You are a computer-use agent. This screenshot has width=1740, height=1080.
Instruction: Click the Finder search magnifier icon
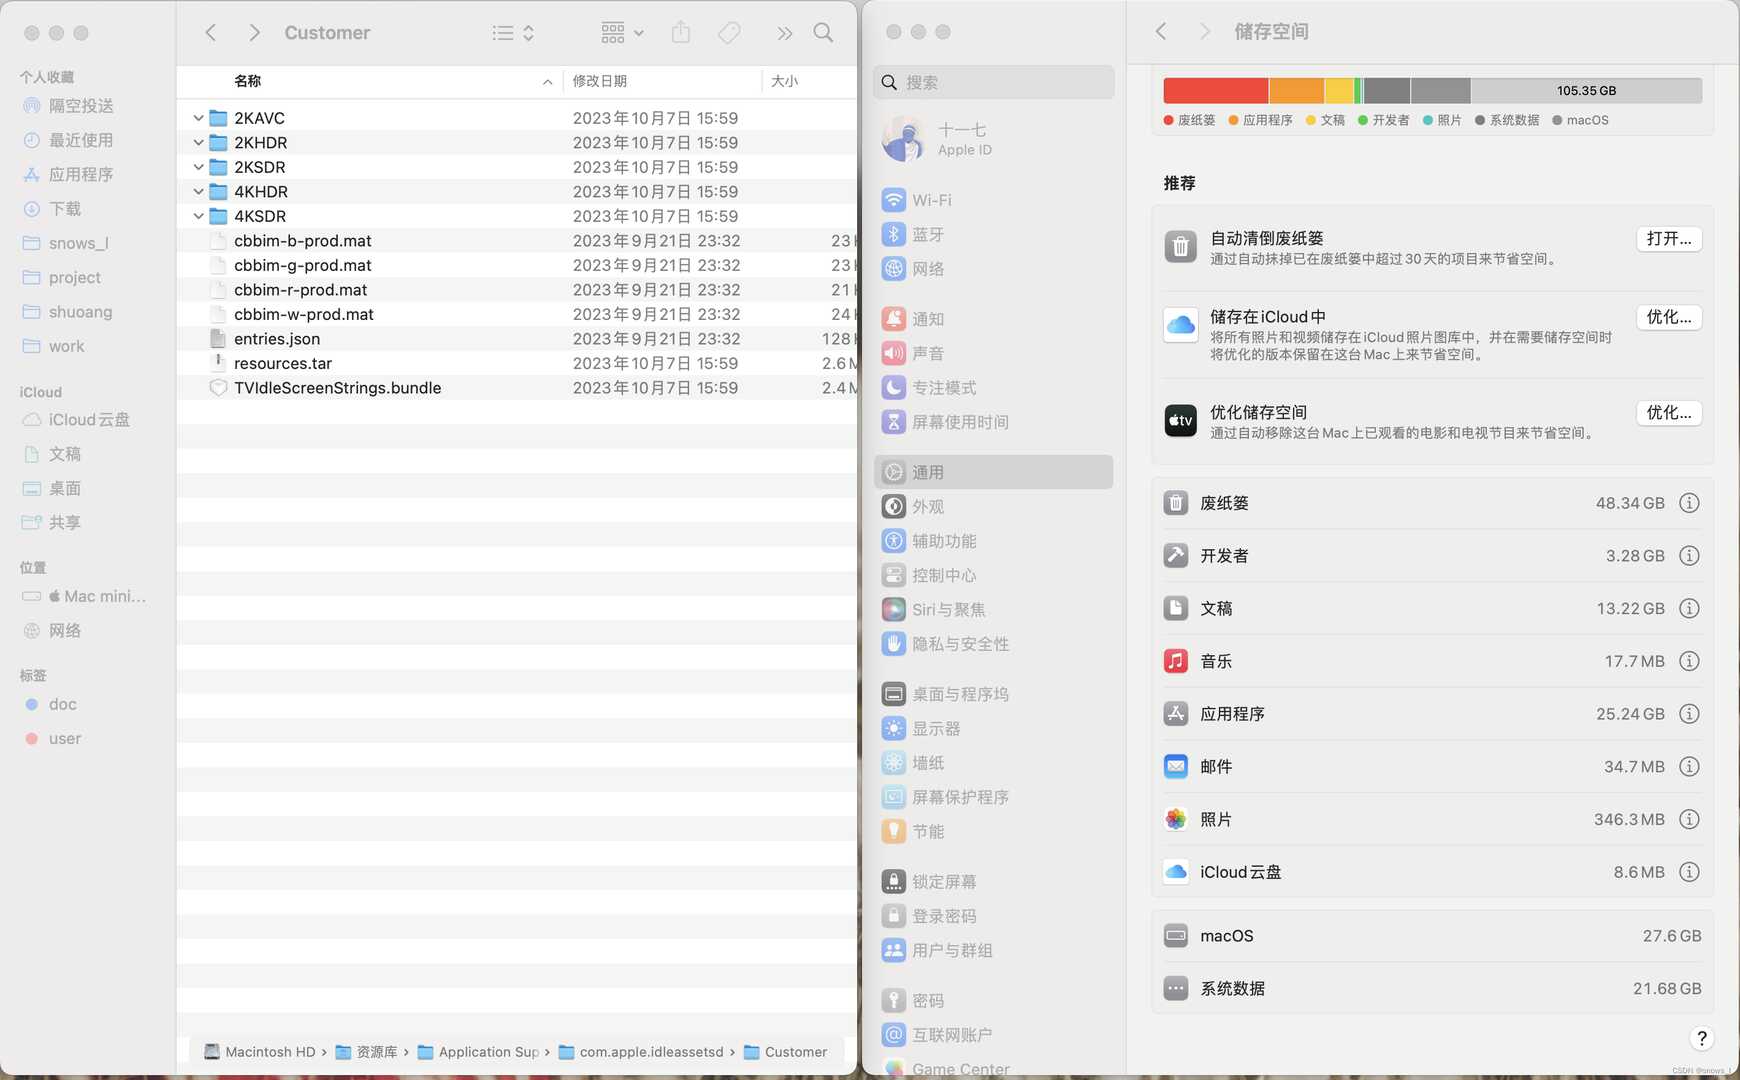823,33
